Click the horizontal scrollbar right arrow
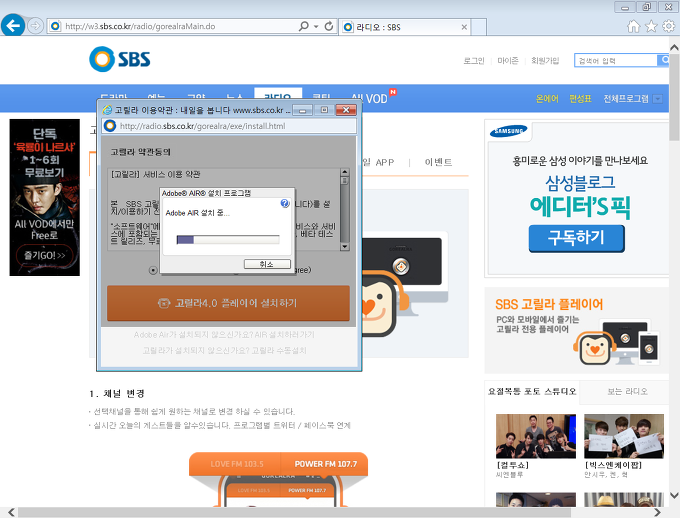Screen dimensions: 680x518 657,512
